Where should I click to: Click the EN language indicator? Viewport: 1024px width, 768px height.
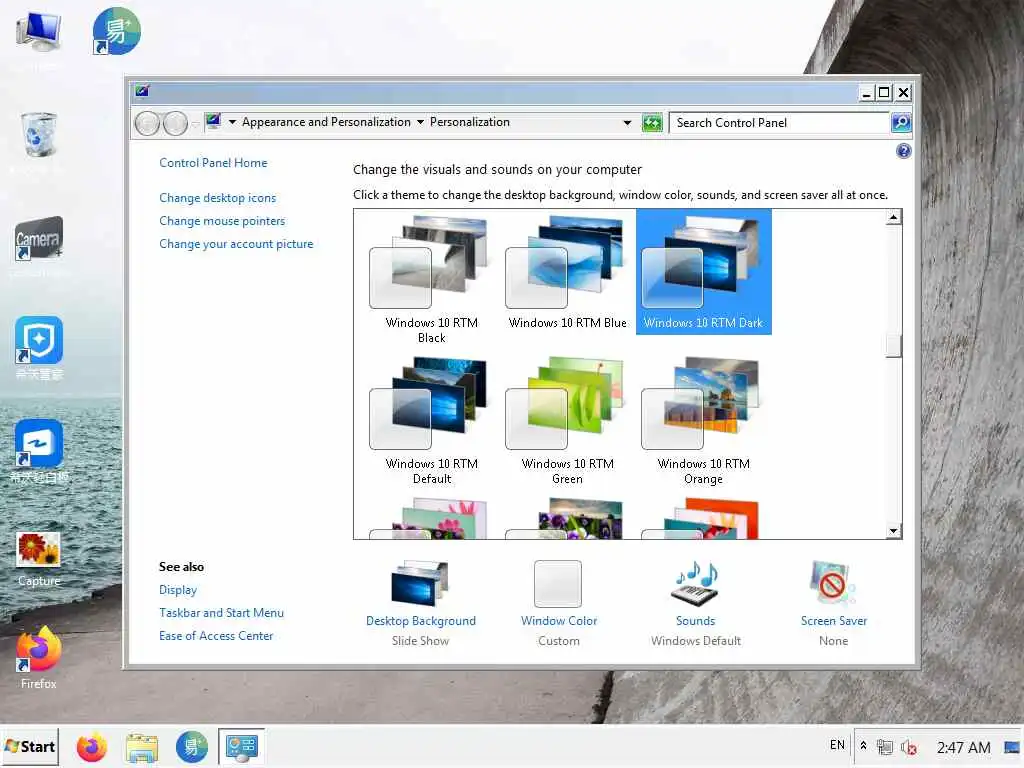pyautogui.click(x=837, y=745)
